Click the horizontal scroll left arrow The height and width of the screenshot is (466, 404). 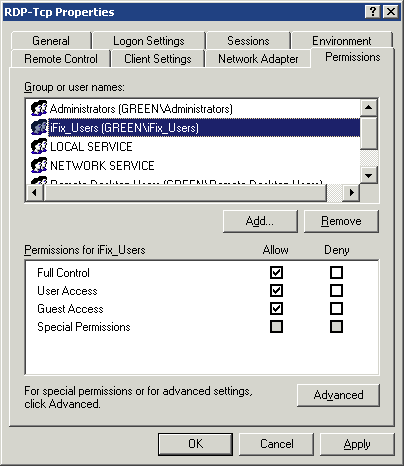click(35, 192)
